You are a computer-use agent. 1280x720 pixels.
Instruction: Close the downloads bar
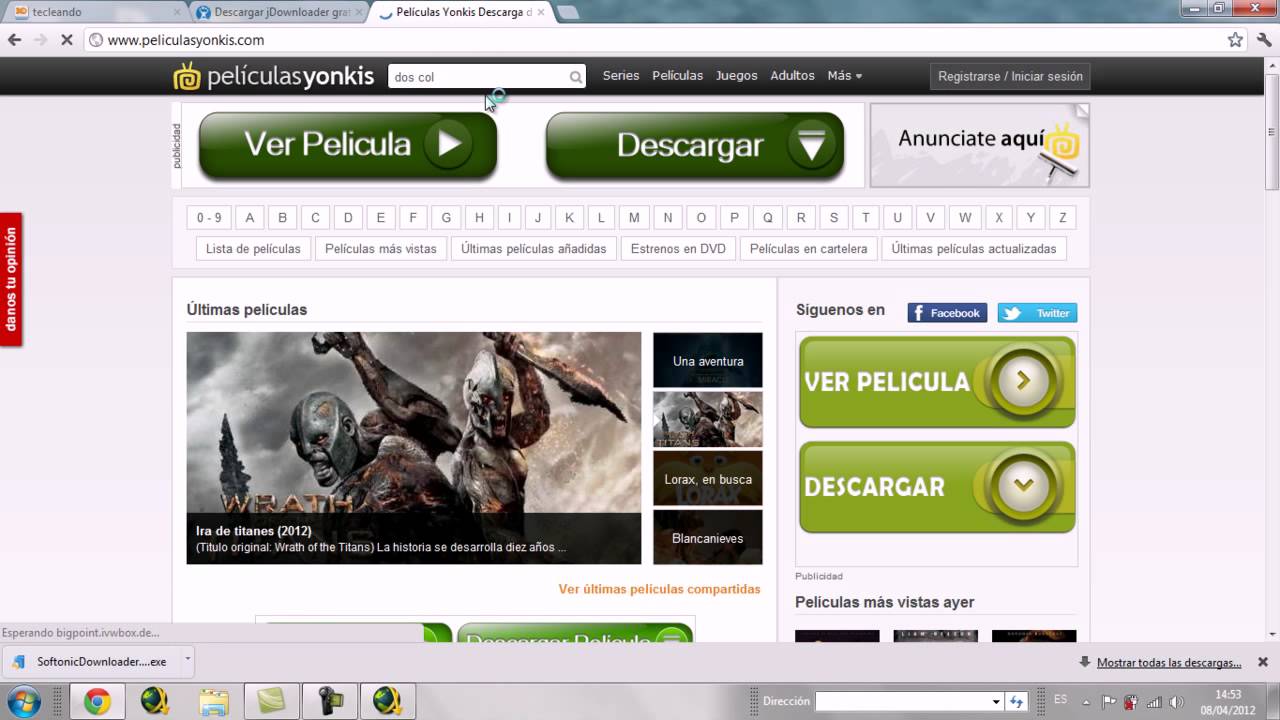tap(1263, 662)
